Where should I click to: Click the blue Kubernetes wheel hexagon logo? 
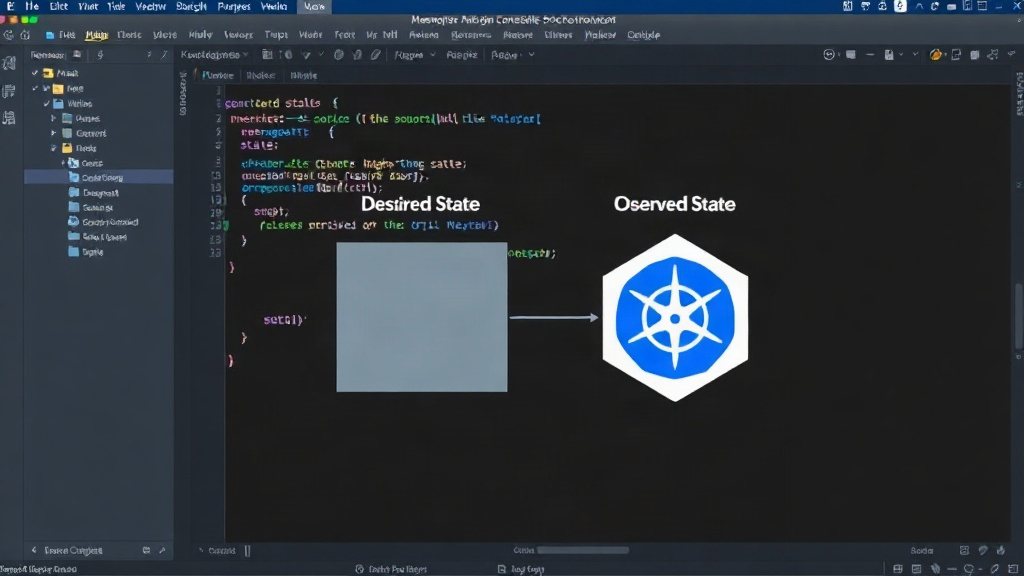(675, 318)
